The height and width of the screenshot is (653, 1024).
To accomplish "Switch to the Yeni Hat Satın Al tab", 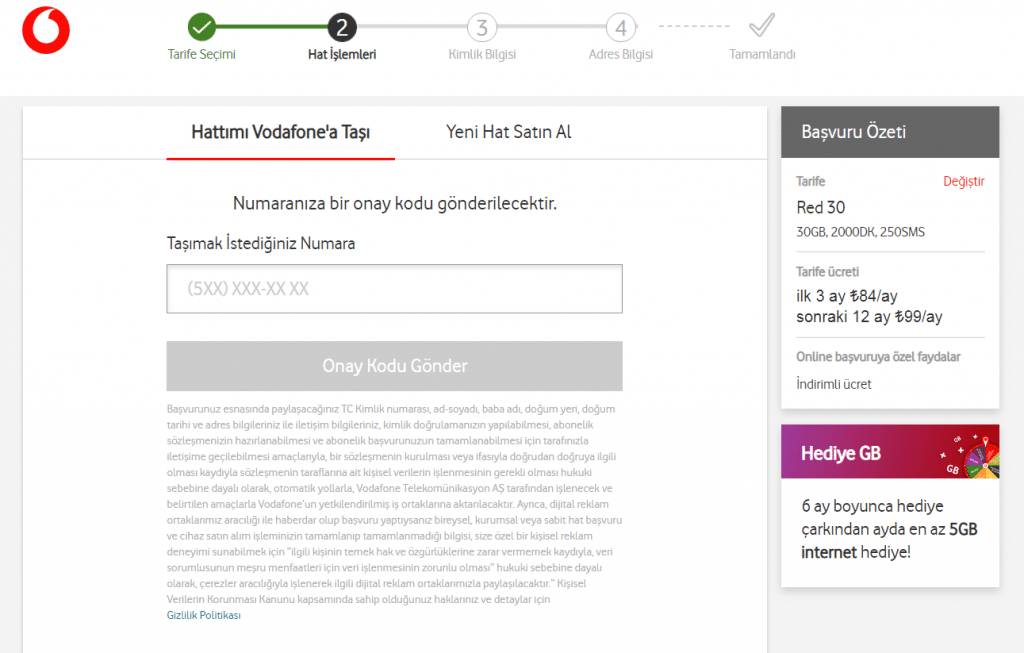I will coord(509,133).
